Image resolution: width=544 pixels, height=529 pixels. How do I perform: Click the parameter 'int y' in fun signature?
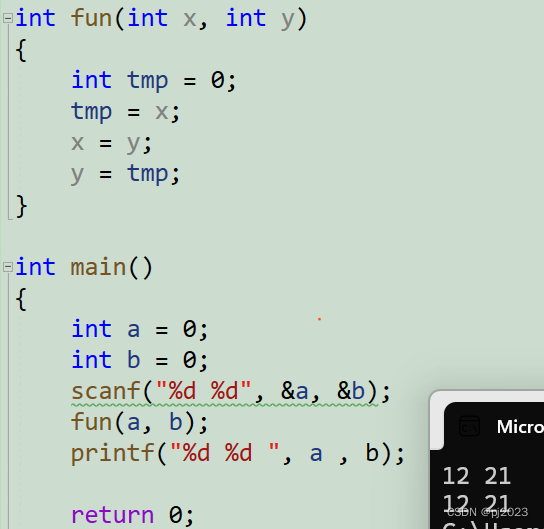pos(261,18)
